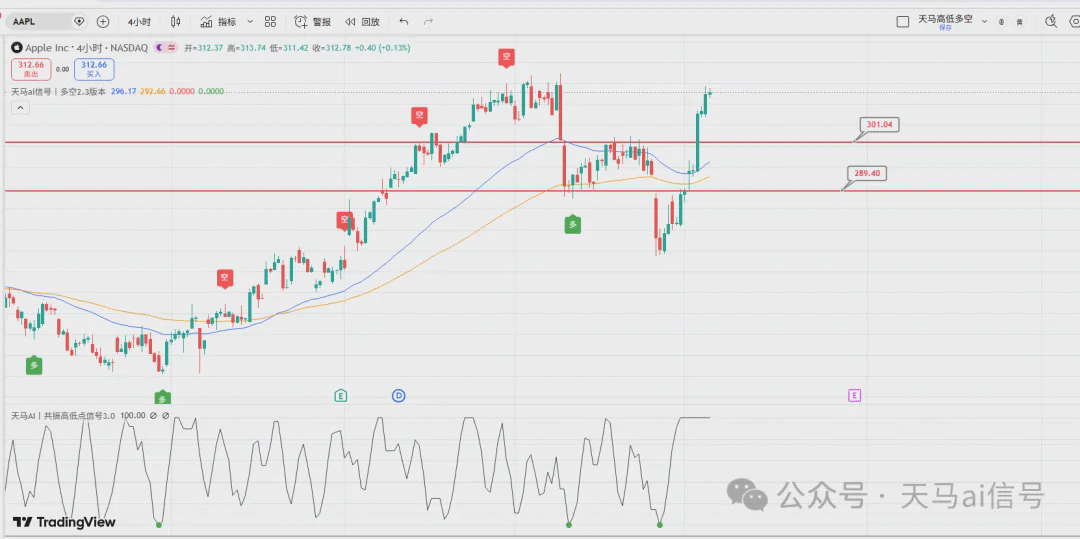Select the 天马AI | 共振高低点信号3.0 legend
This screenshot has height=539, width=1080.
coord(63,416)
